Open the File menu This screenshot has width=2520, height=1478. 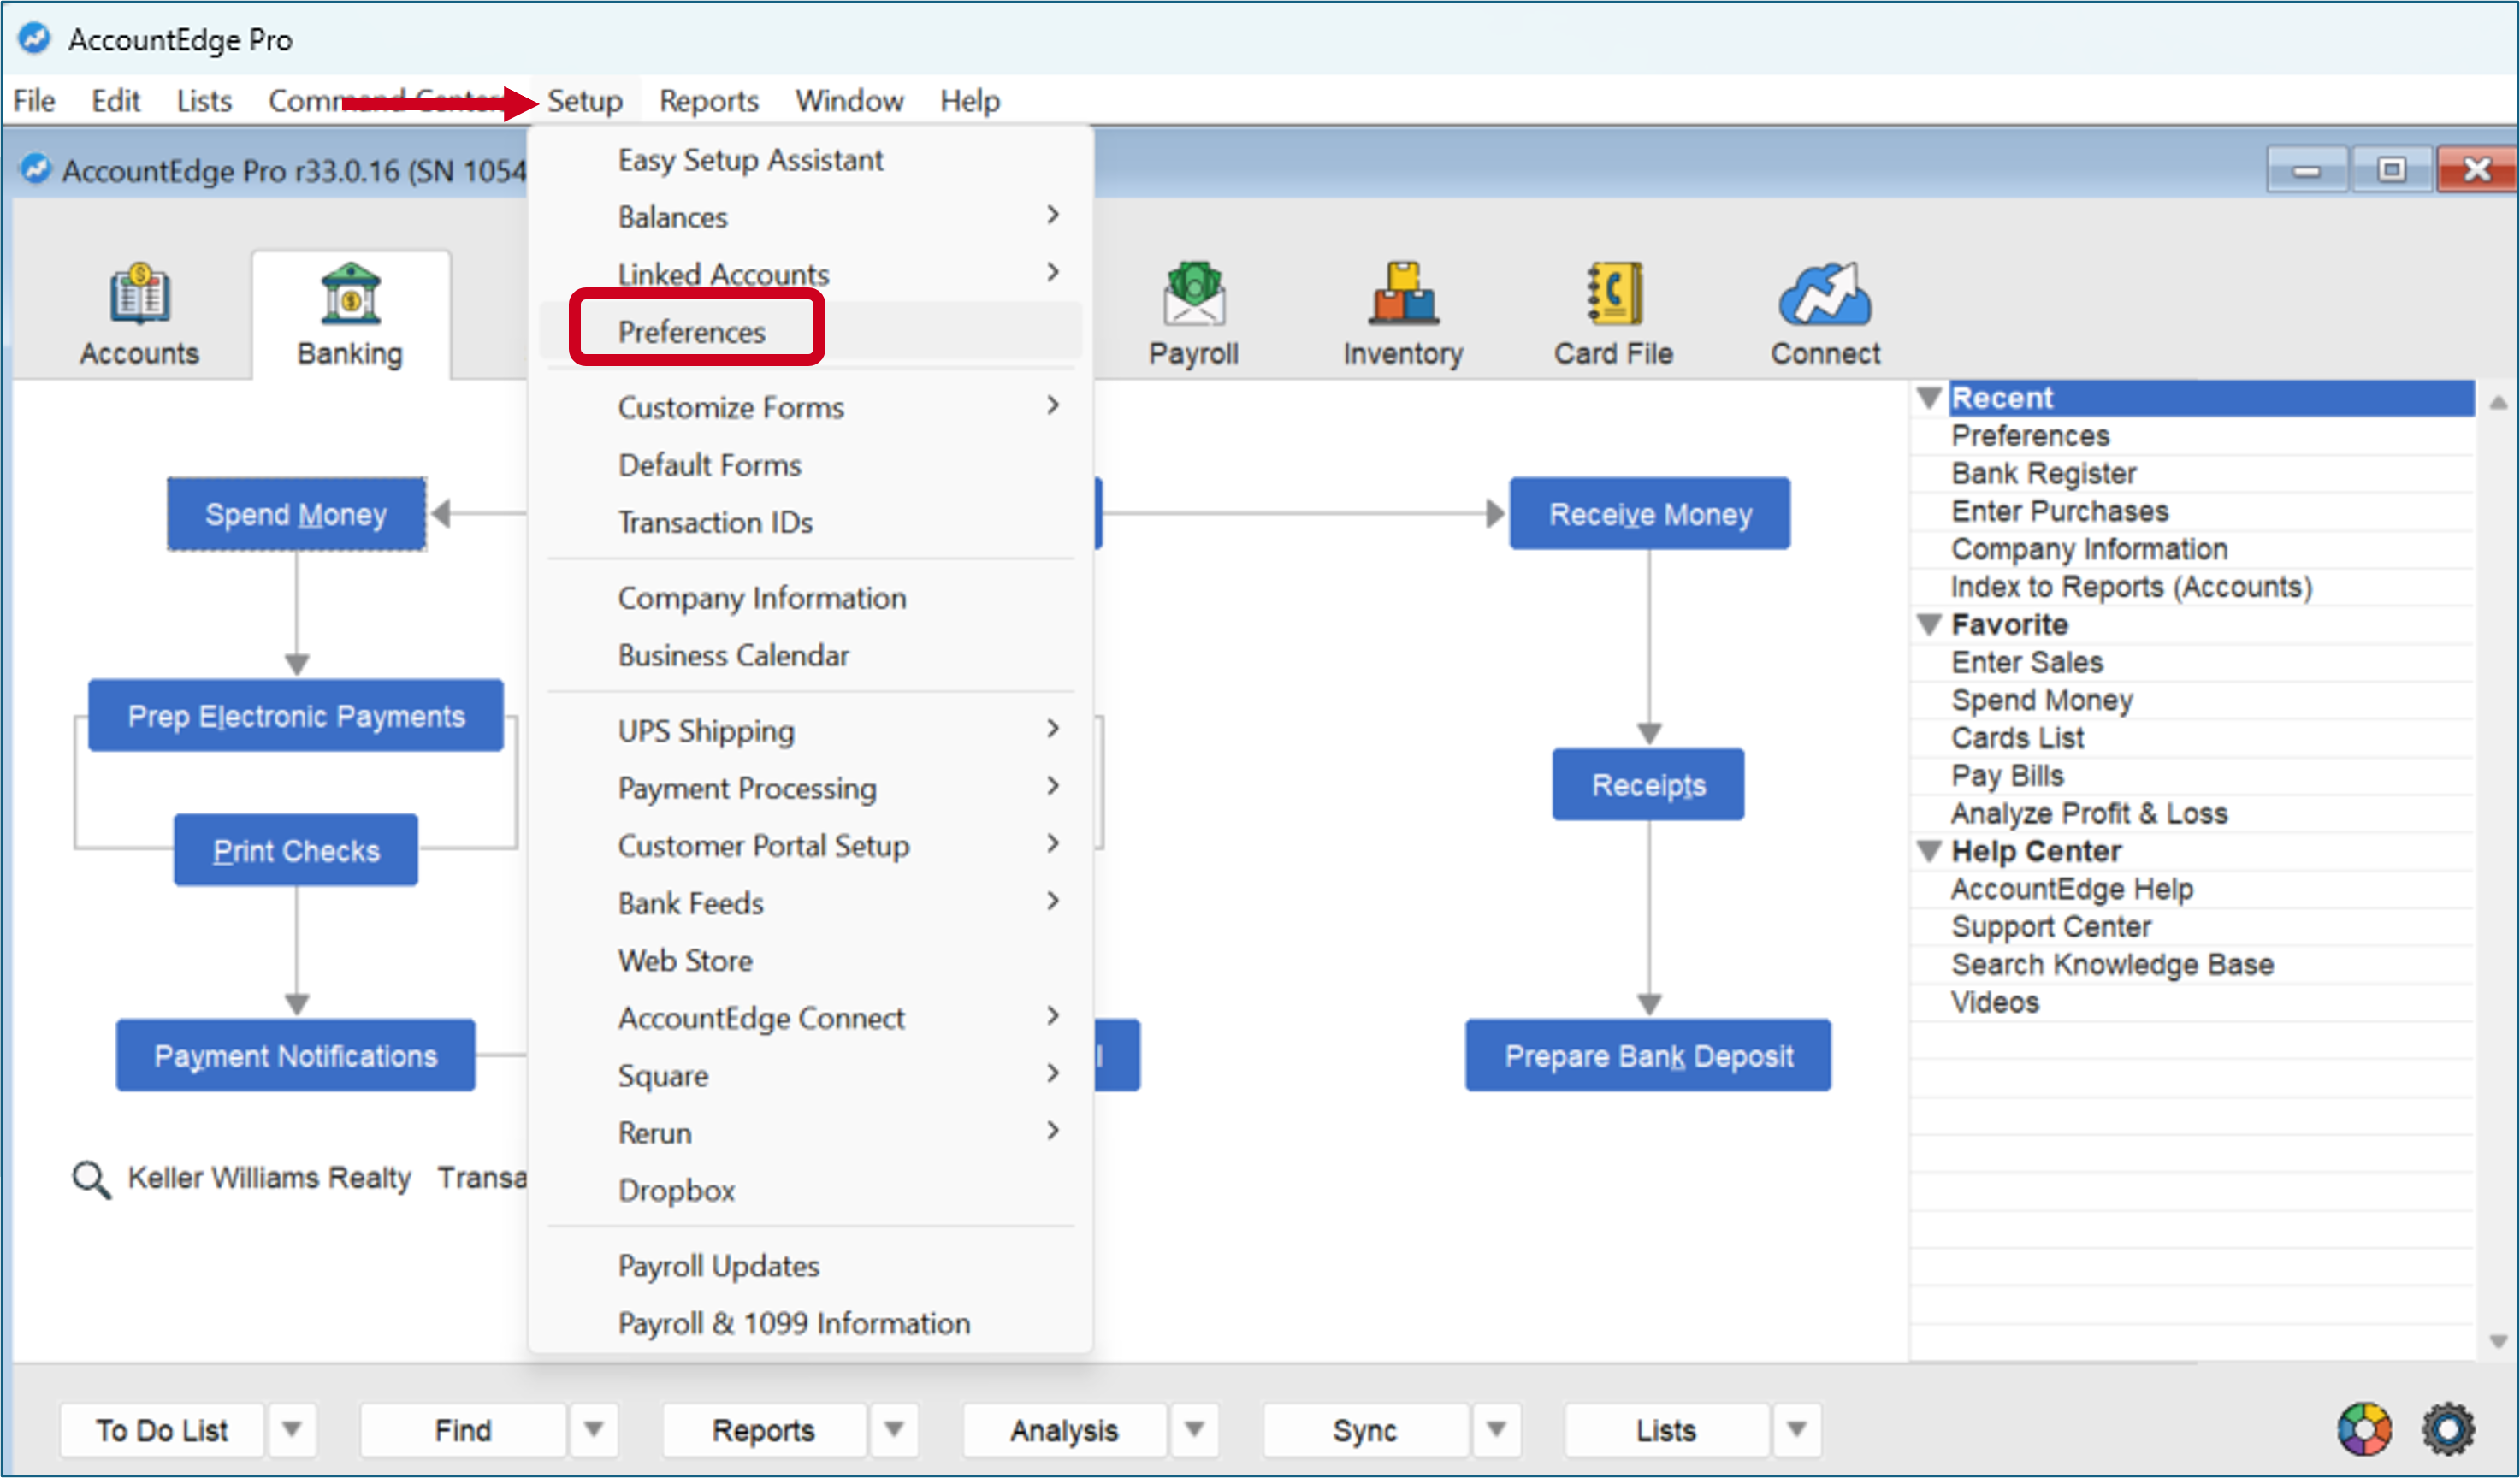pyautogui.click(x=34, y=101)
